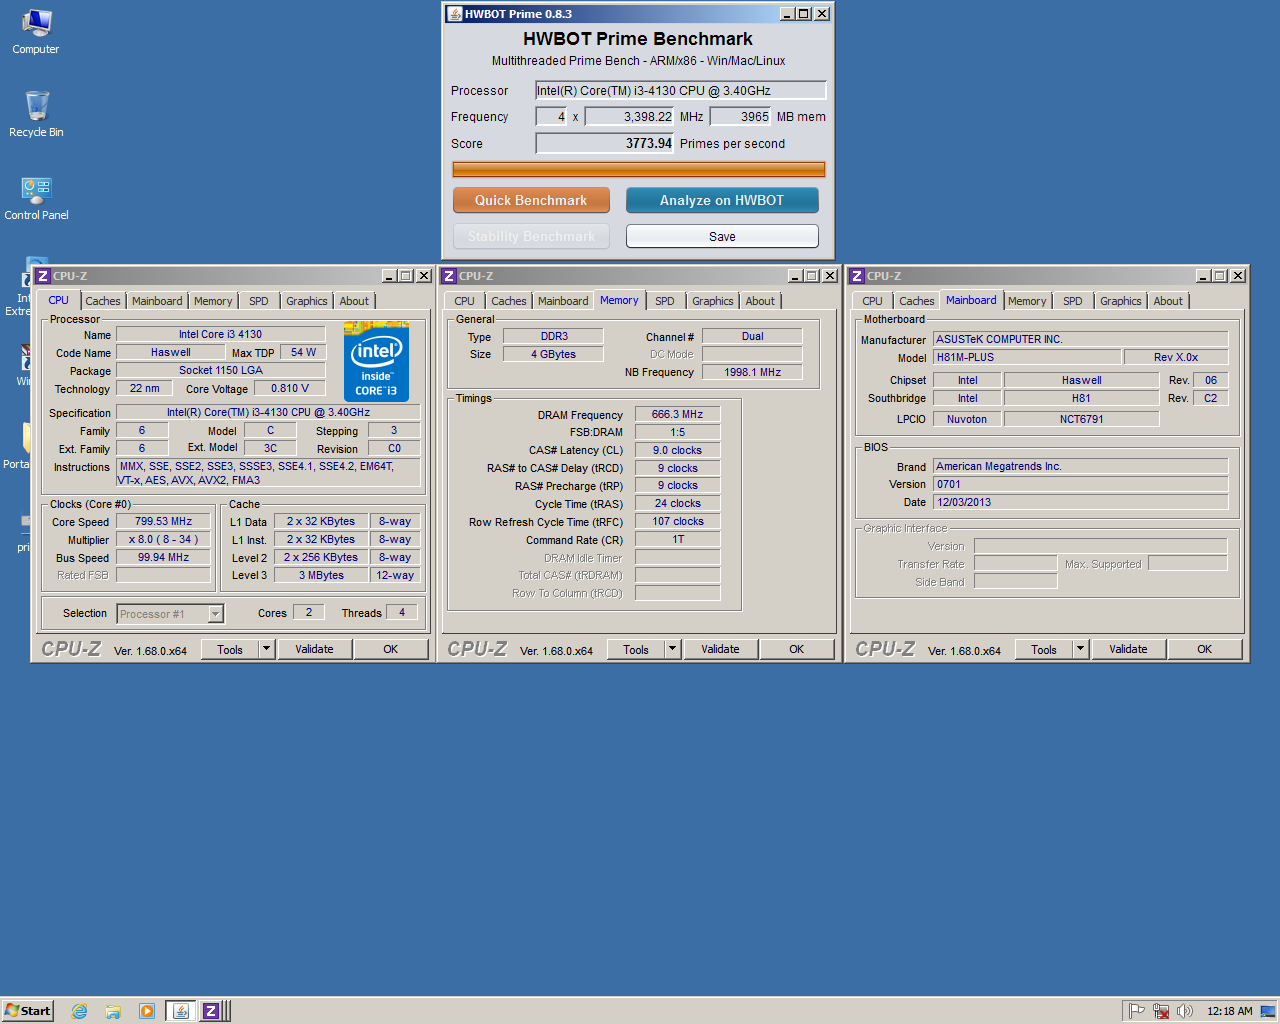Switch to About tab in right CPU-Z window
The width and height of the screenshot is (1280, 1024).
tap(1168, 301)
